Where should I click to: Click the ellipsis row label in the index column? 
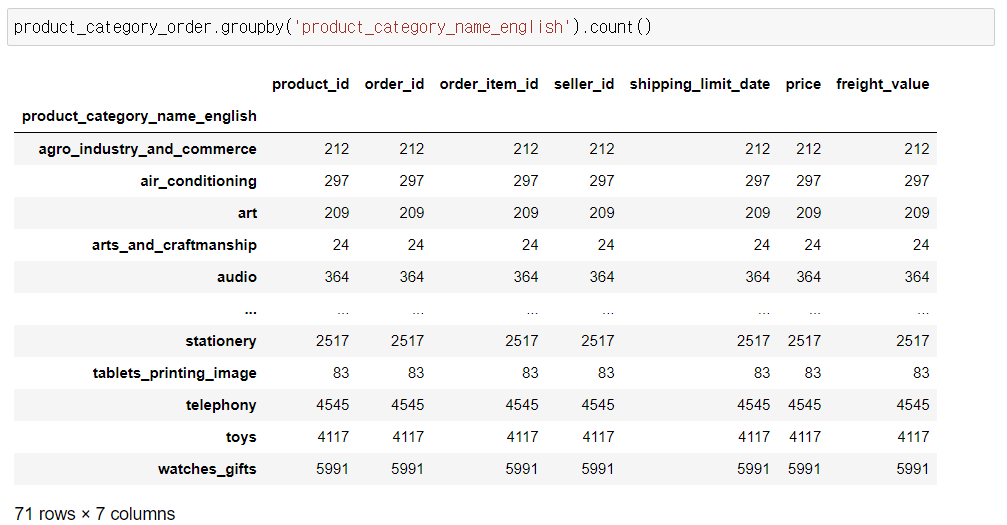pos(250,312)
